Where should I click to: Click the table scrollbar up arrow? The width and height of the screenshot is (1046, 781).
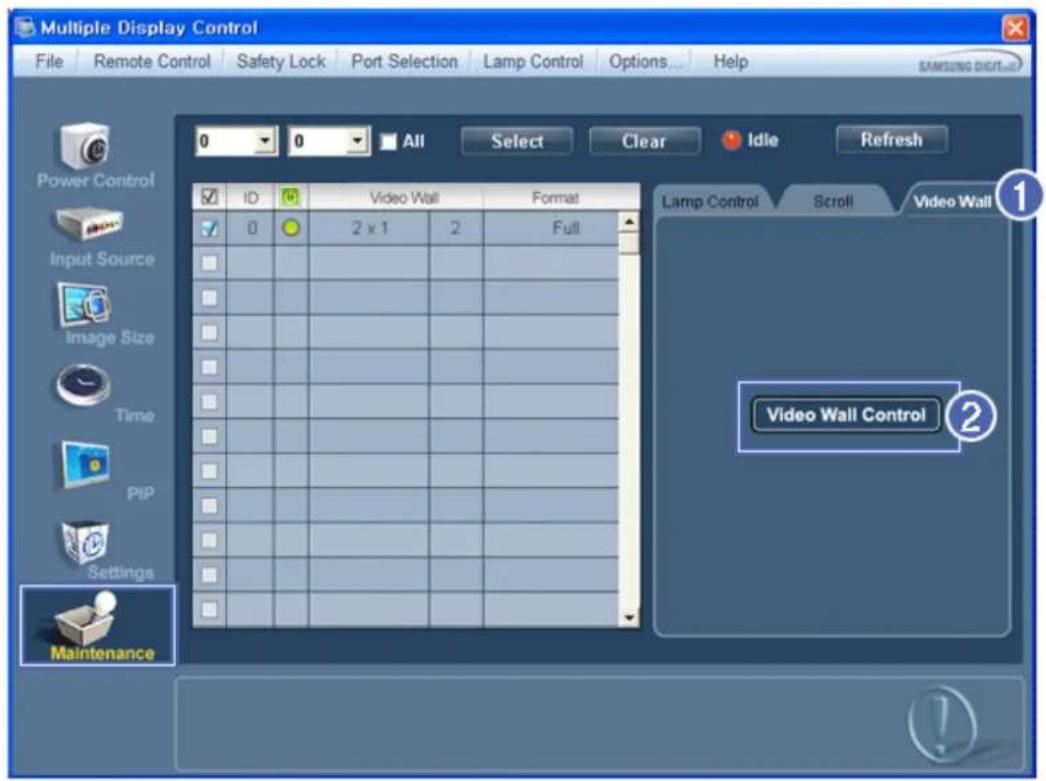click(x=628, y=222)
